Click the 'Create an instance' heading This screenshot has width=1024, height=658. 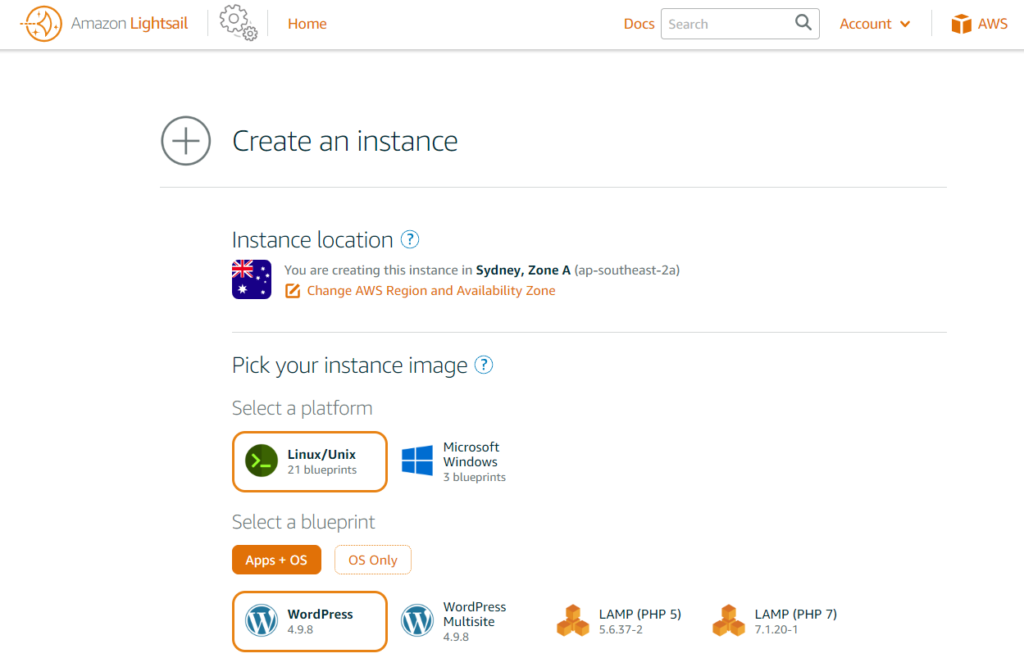coord(345,141)
